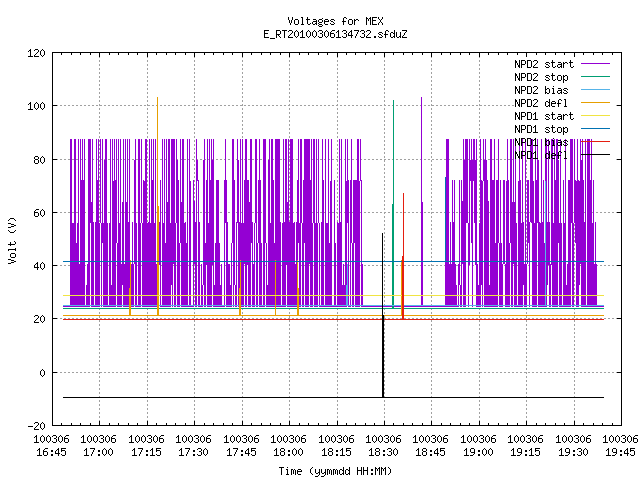This screenshot has height=480, width=640.
Task: Click the dark blue NPD1 stop legend line sample
Action: tap(595, 129)
